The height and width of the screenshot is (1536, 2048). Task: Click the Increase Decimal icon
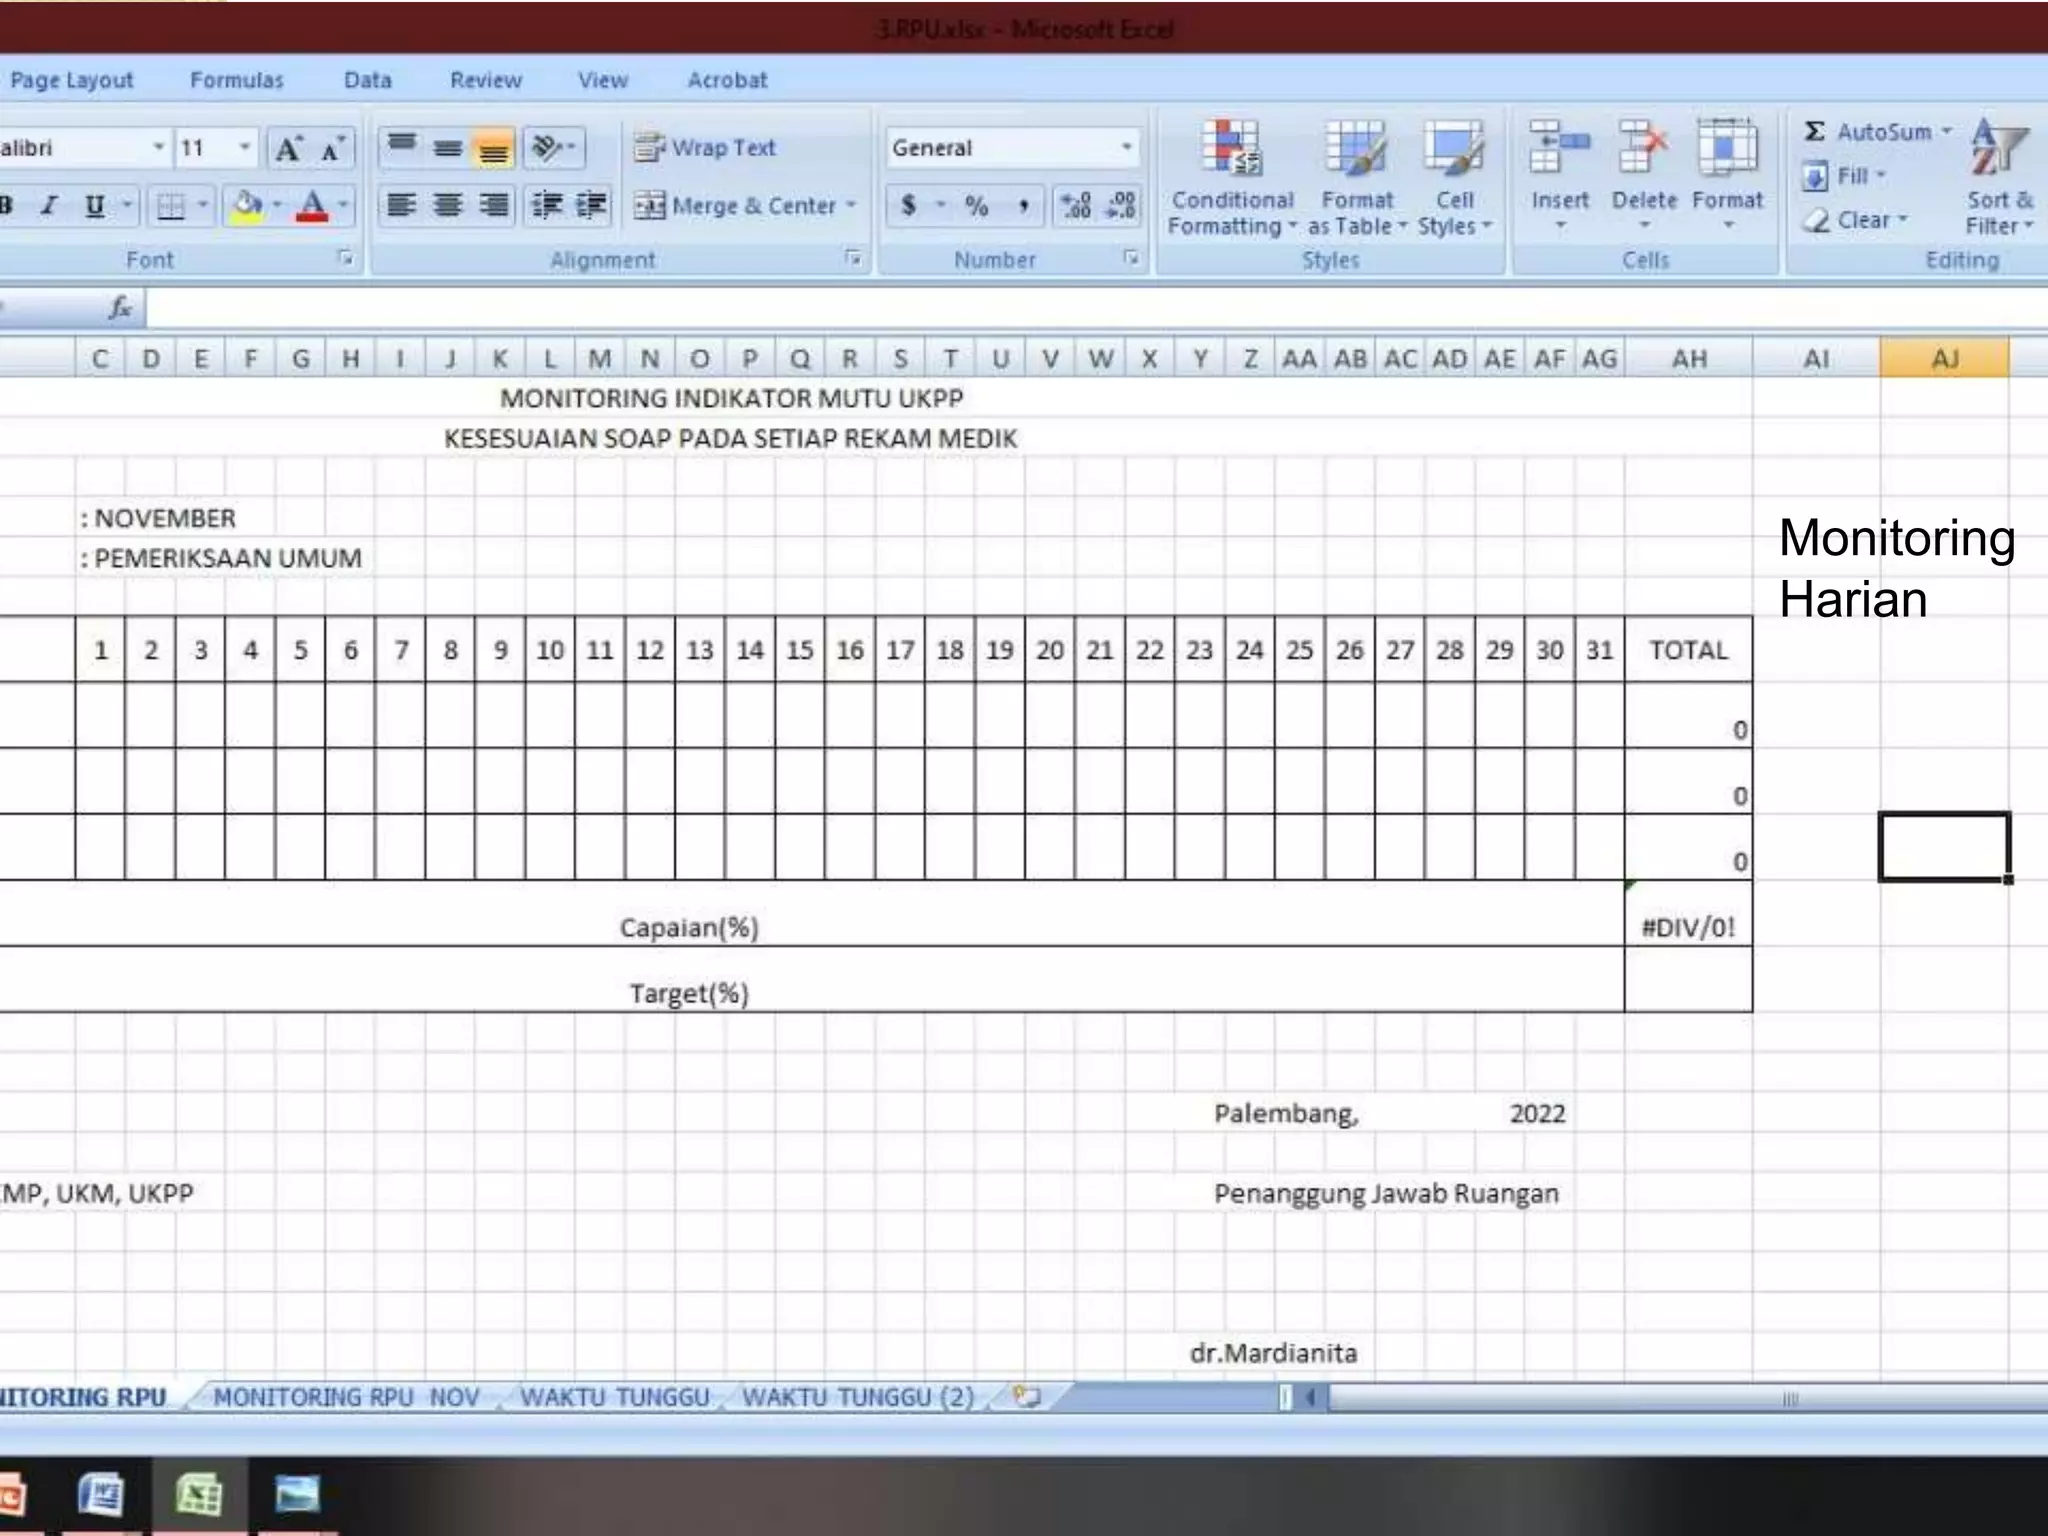pyautogui.click(x=1076, y=206)
